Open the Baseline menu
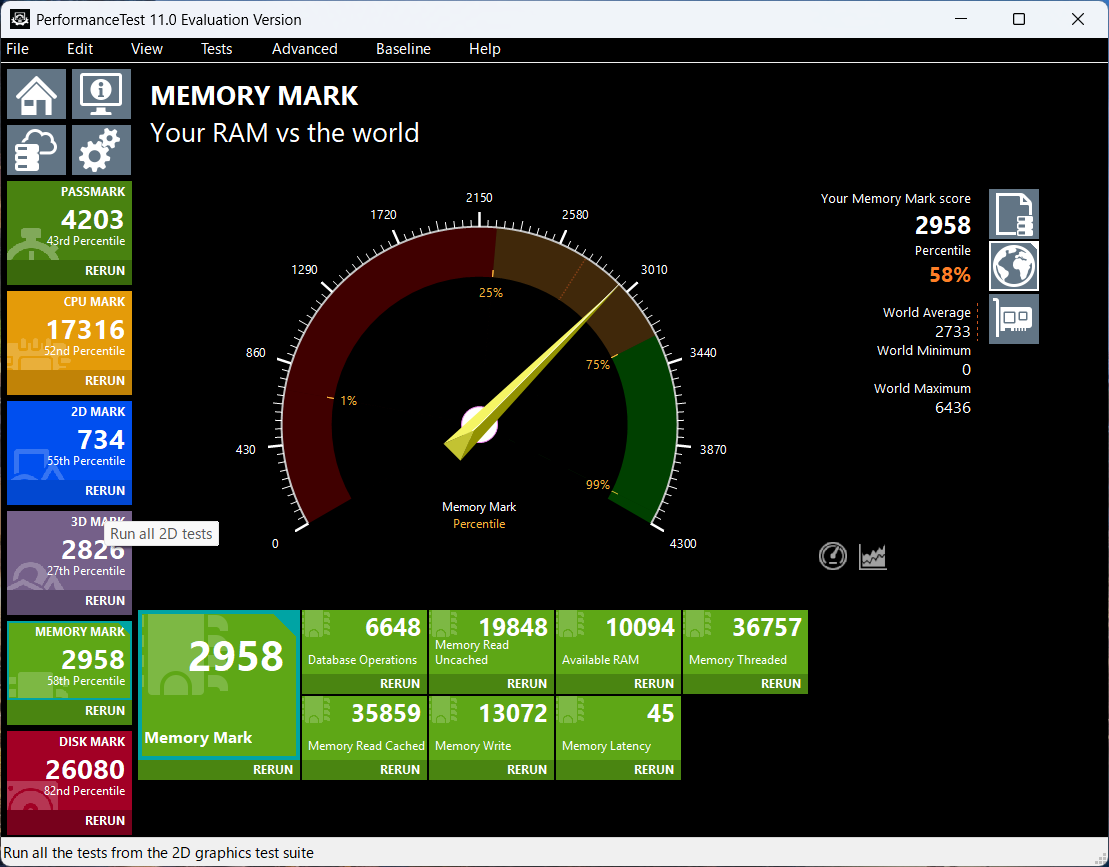Image resolution: width=1109 pixels, height=867 pixels. 403,49
